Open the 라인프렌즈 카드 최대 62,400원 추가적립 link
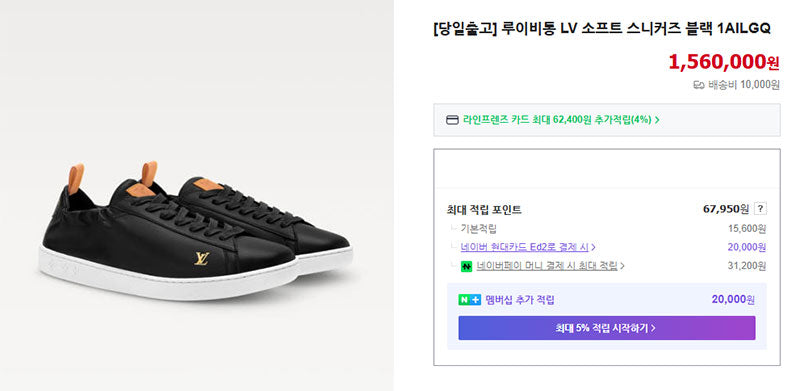Viewport: 800px width, 391px height. coord(557,120)
